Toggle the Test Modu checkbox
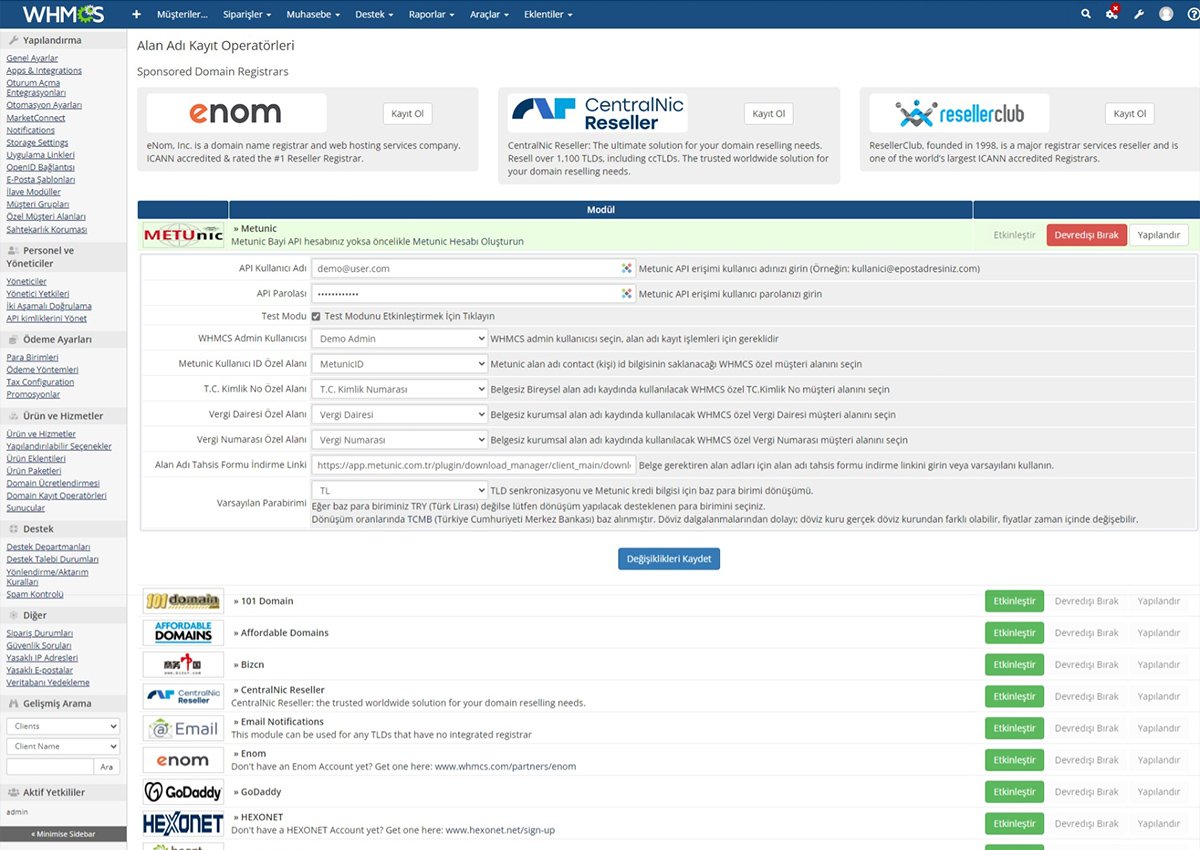This screenshot has width=1200, height=850. pos(316,316)
